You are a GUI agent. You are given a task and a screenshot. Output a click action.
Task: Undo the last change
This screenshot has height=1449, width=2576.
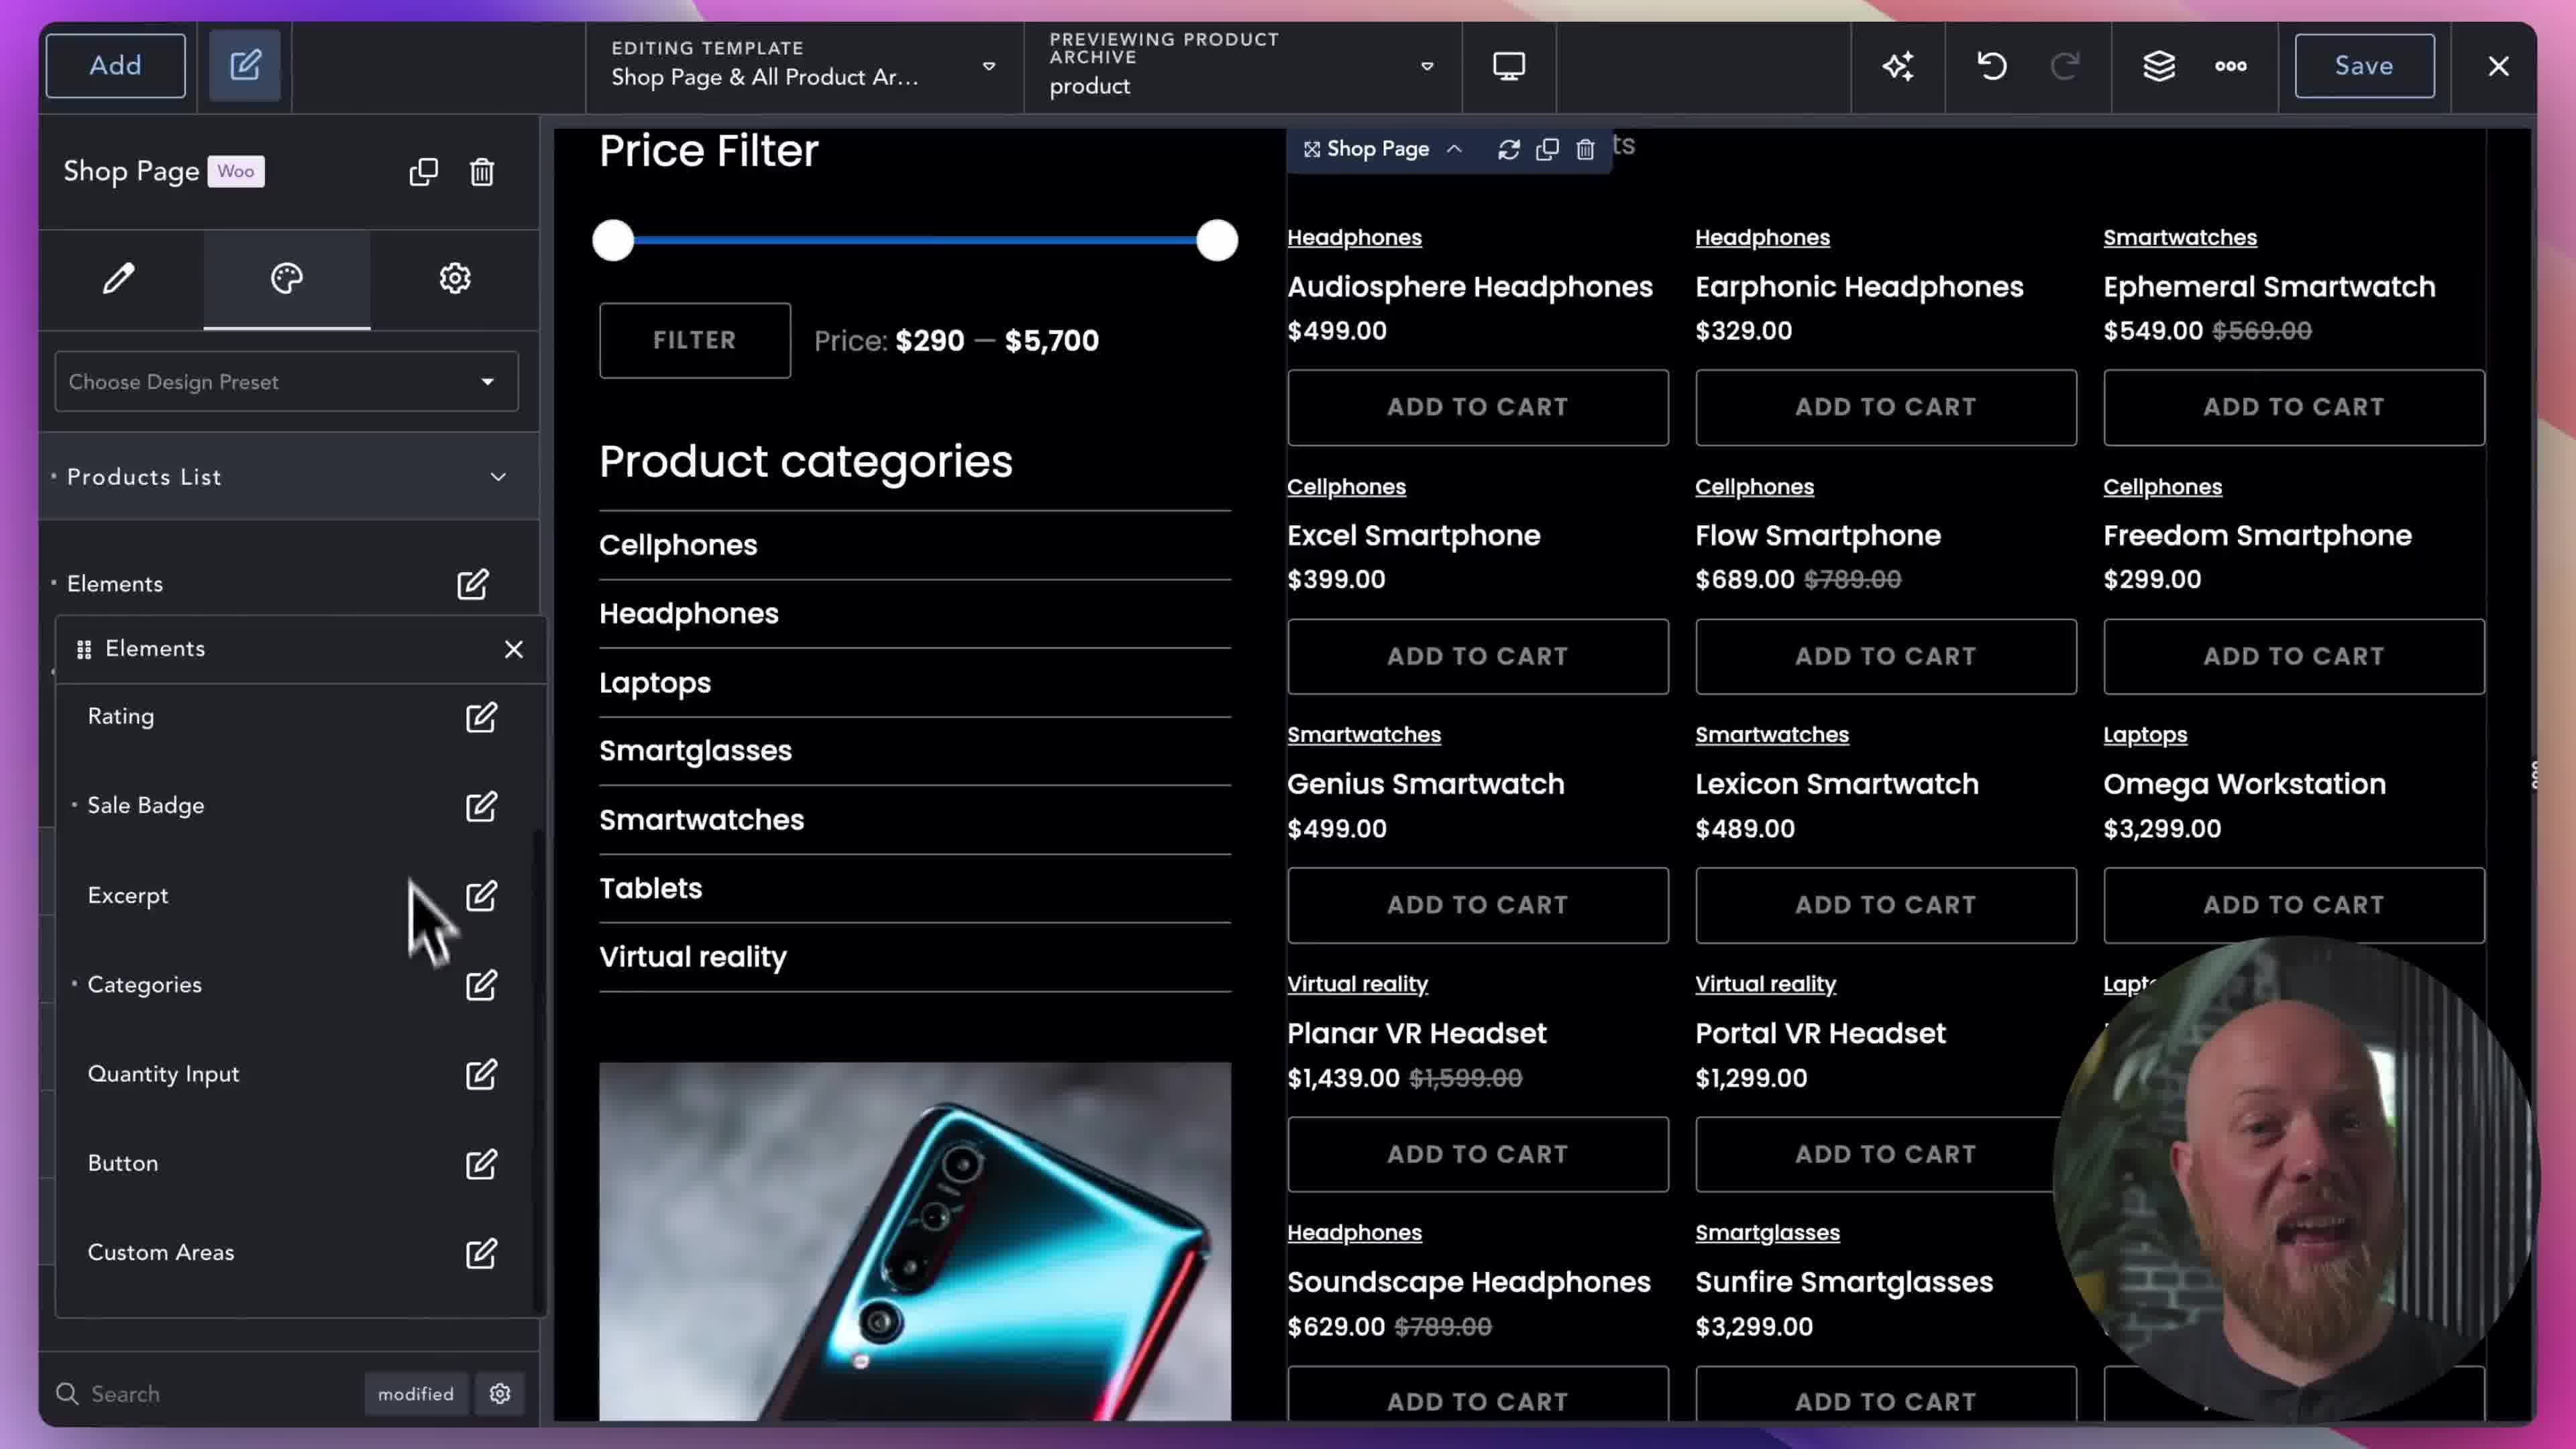coord(1991,66)
